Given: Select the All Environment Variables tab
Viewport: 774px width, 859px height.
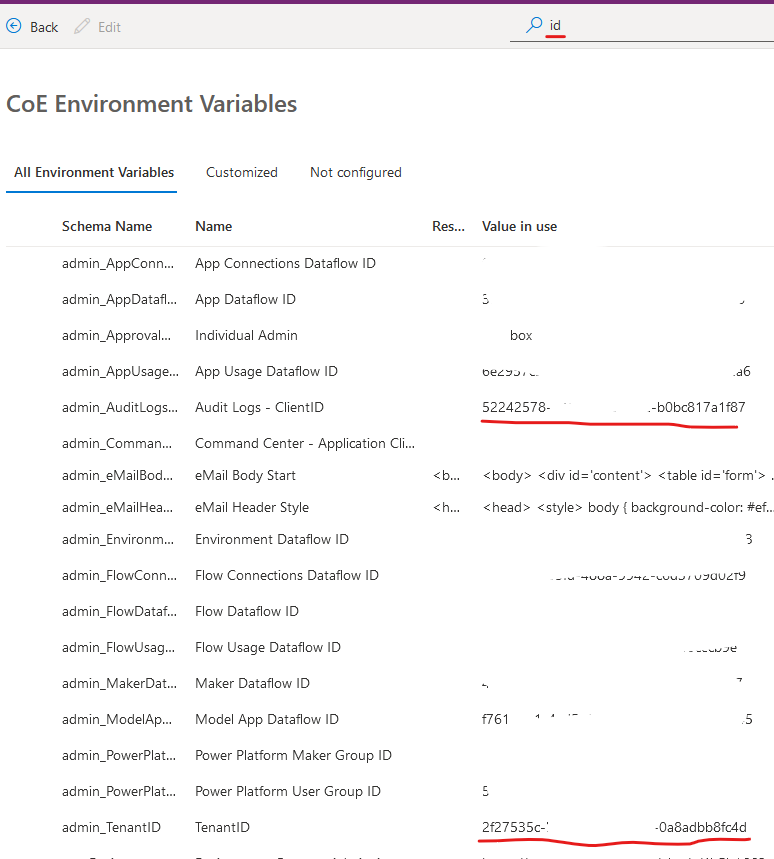Looking at the screenshot, I should click(91, 172).
